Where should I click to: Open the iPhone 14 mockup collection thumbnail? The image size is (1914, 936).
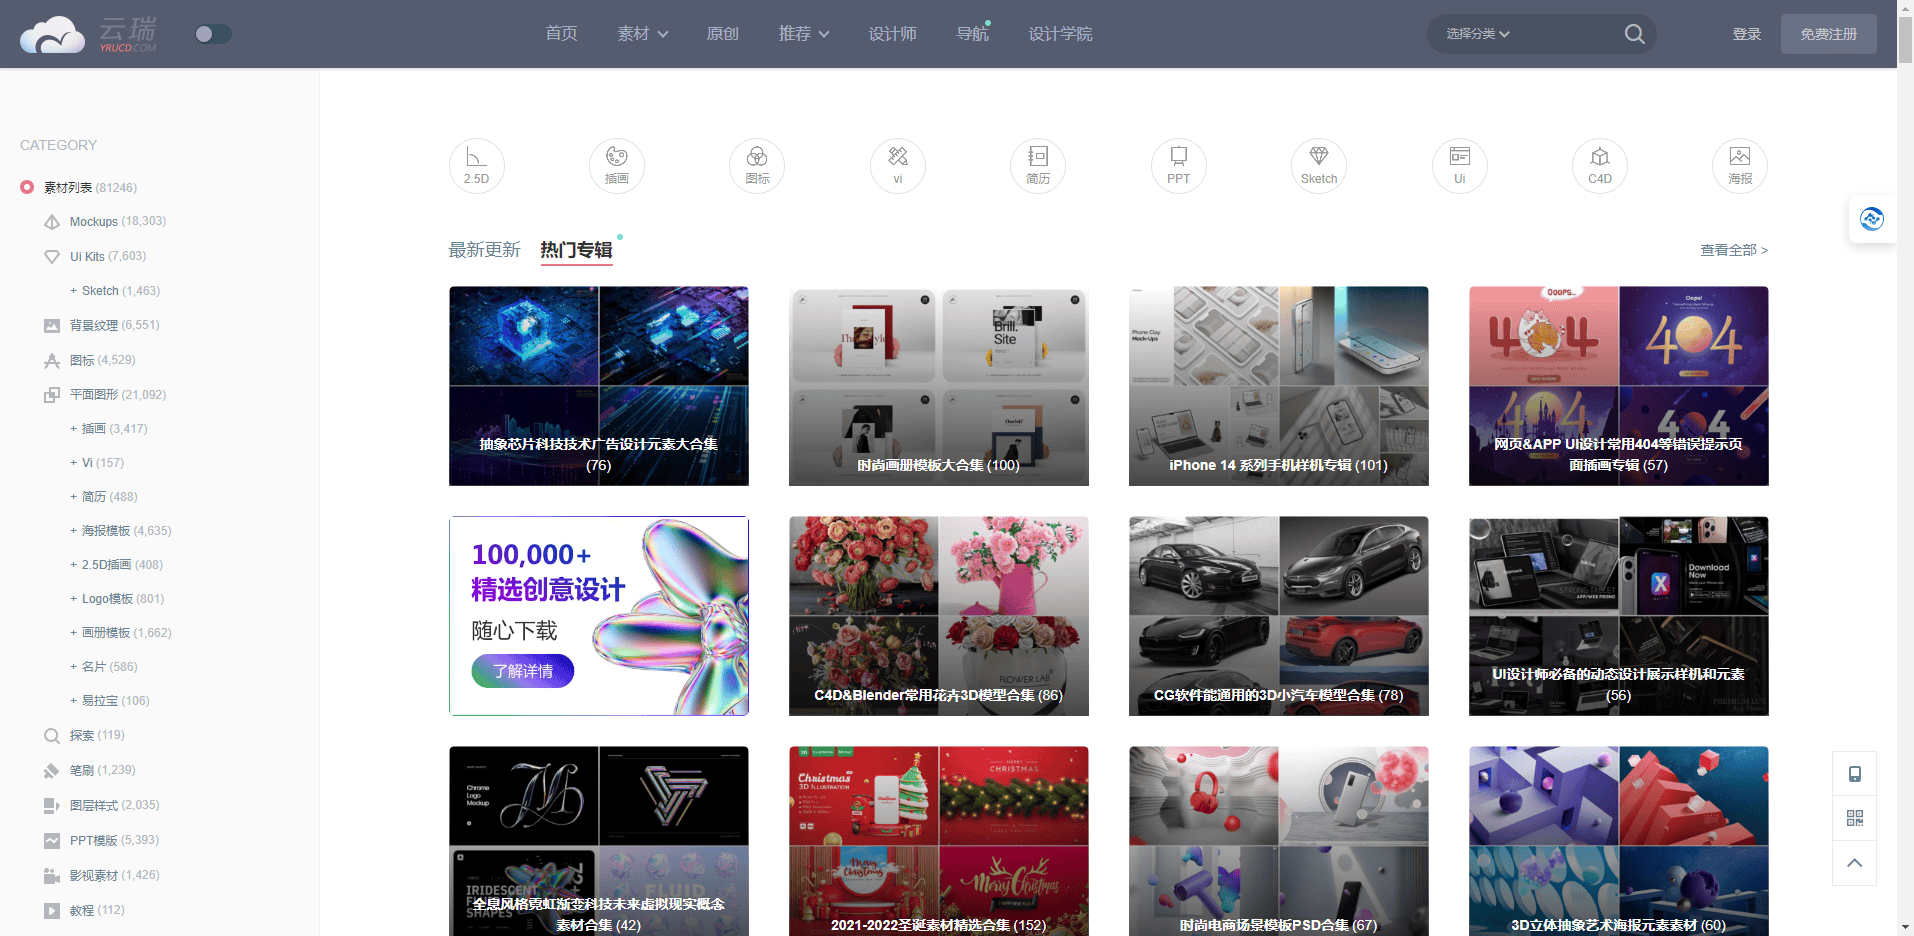click(x=1278, y=386)
